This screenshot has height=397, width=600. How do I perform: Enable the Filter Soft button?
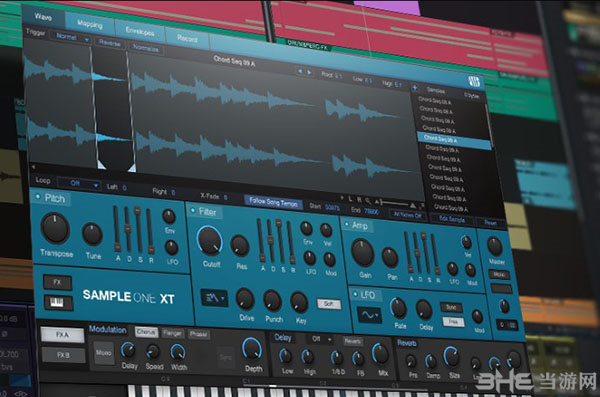(329, 304)
